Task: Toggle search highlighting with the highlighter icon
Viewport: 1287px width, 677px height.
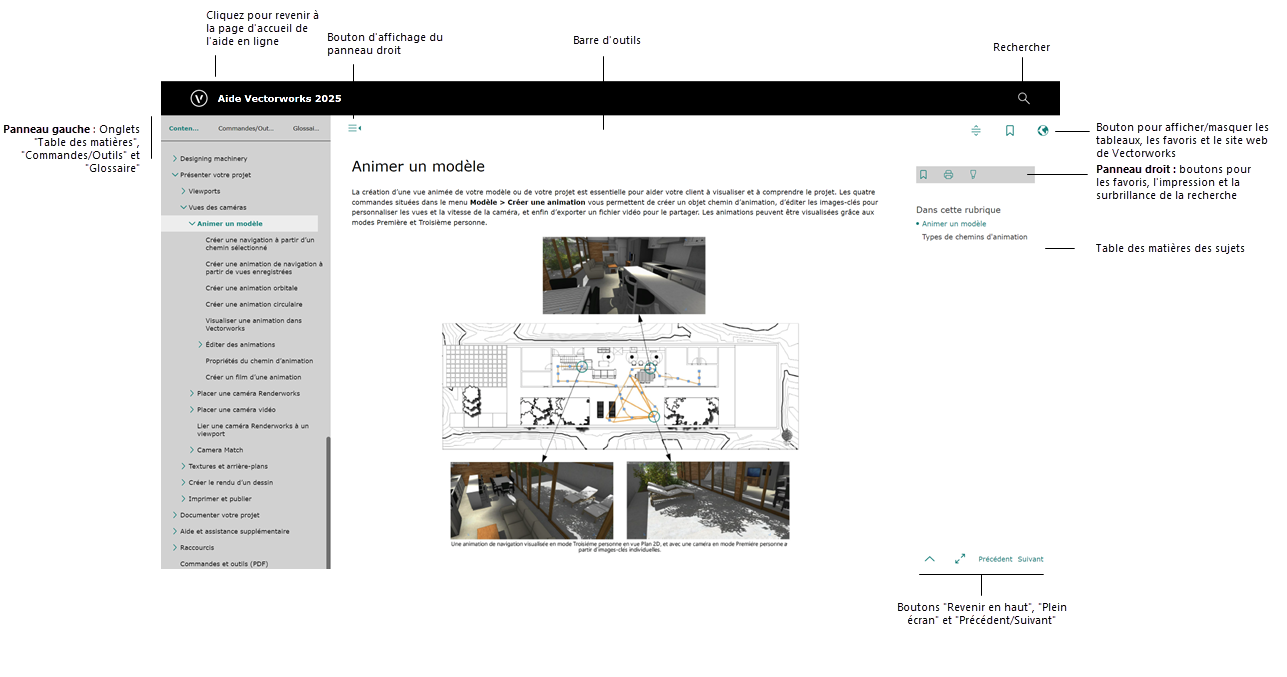Action: (973, 175)
